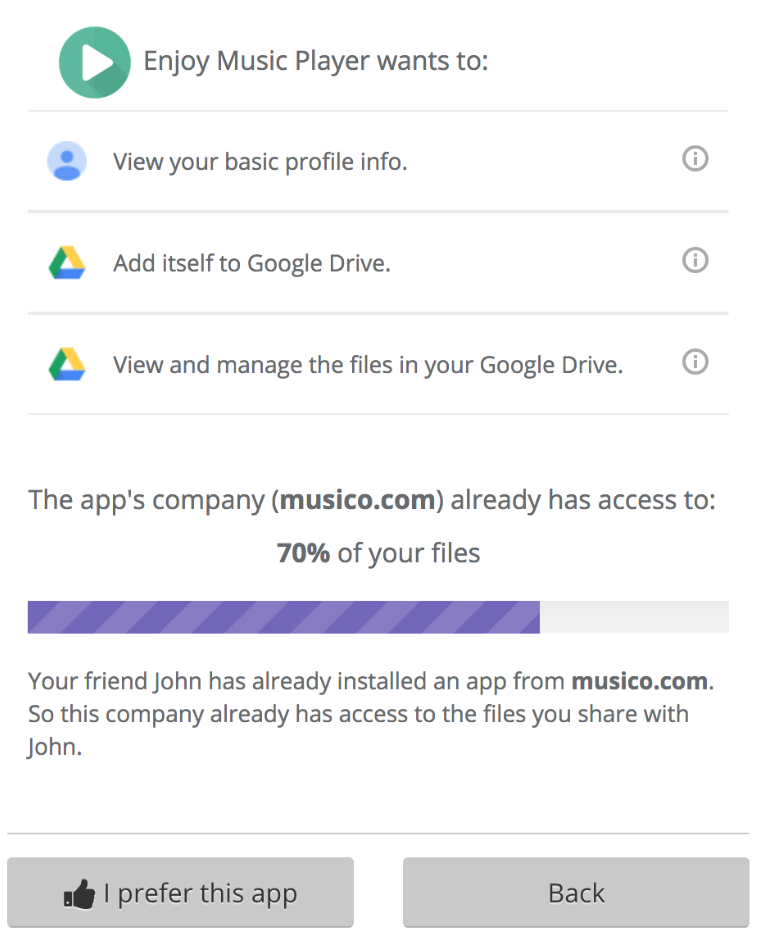This screenshot has height=938, width=760.
Task: Select View and manage the files row
Action: pyautogui.click(x=378, y=364)
